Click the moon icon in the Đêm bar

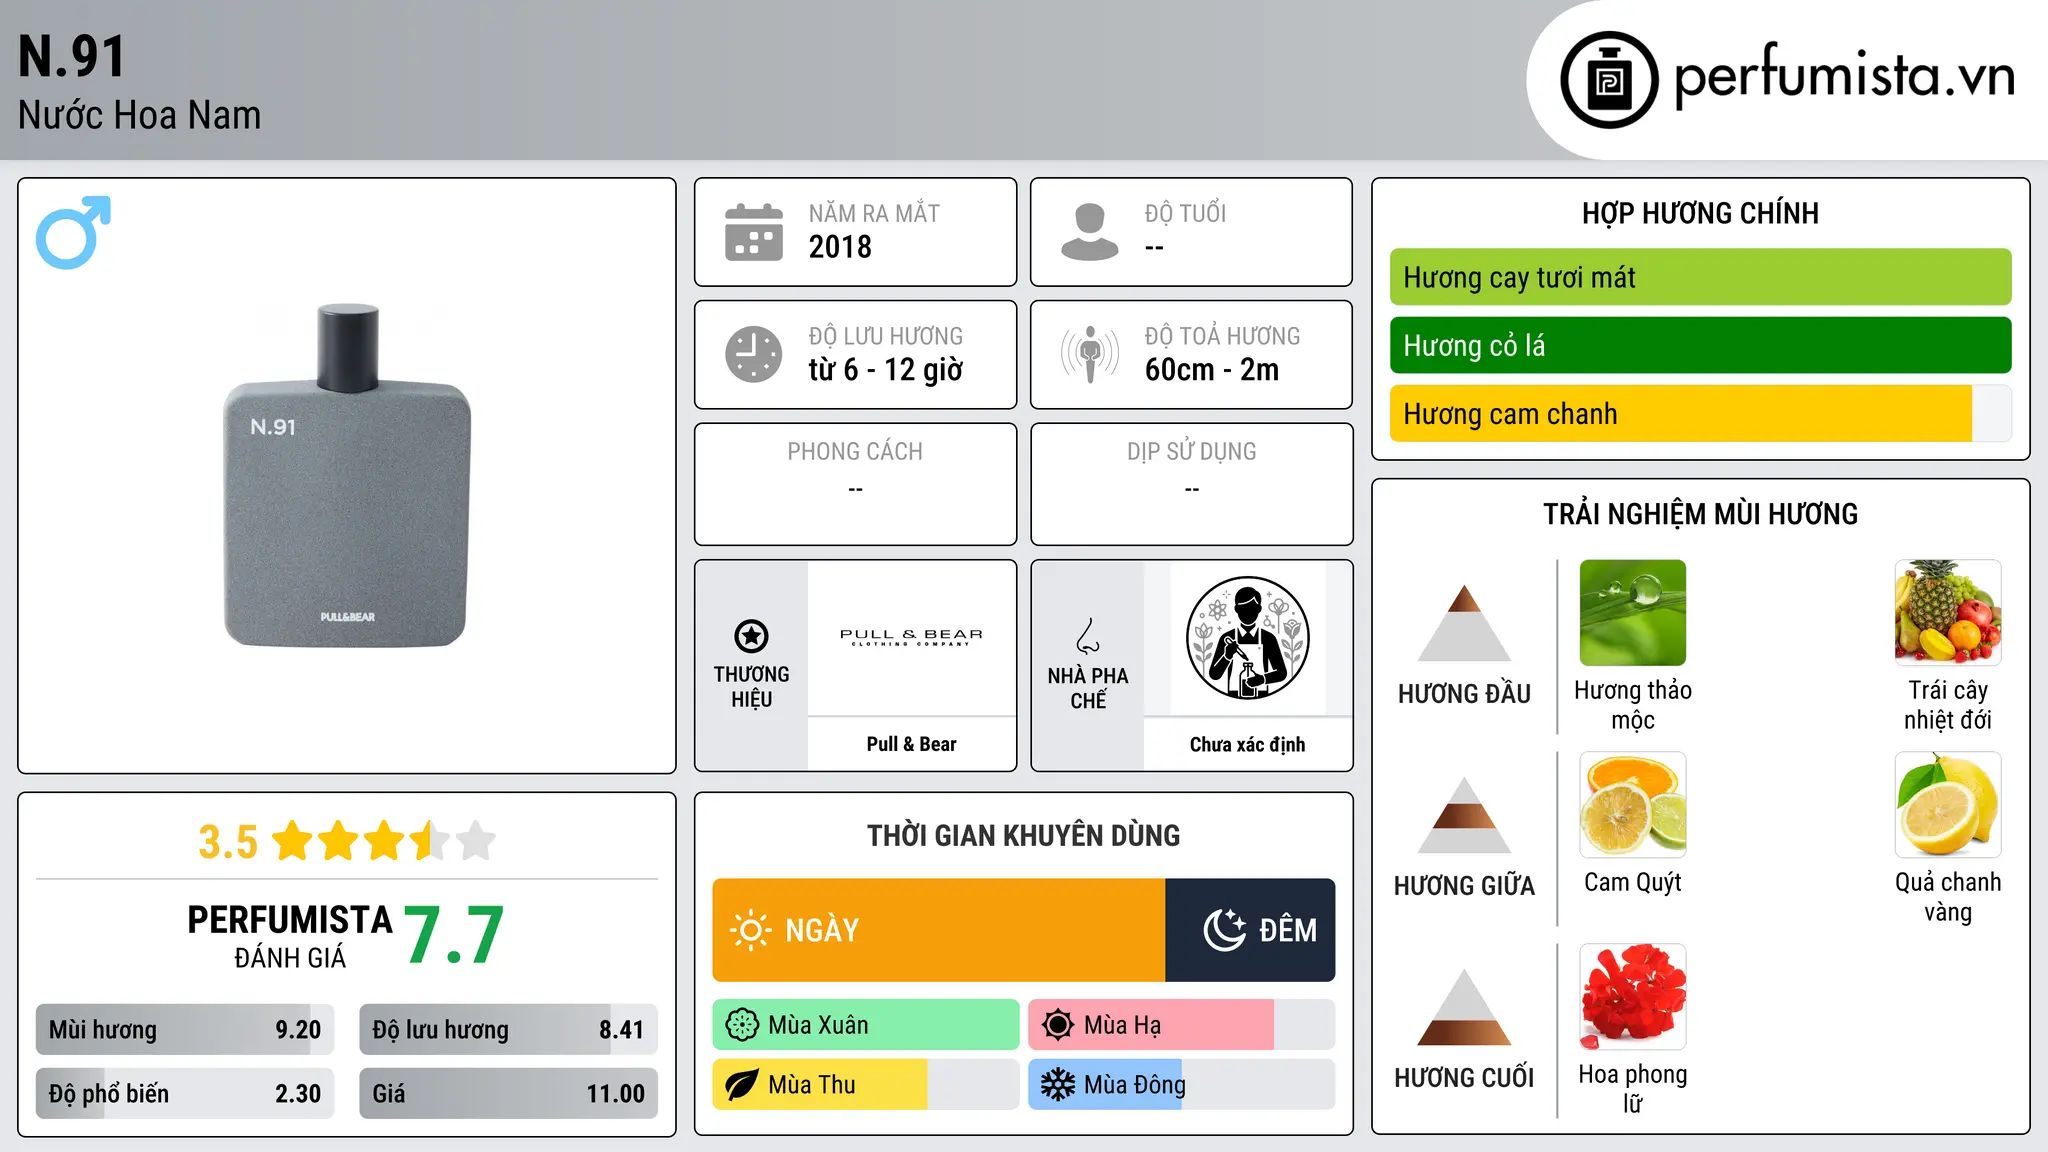coord(1224,930)
